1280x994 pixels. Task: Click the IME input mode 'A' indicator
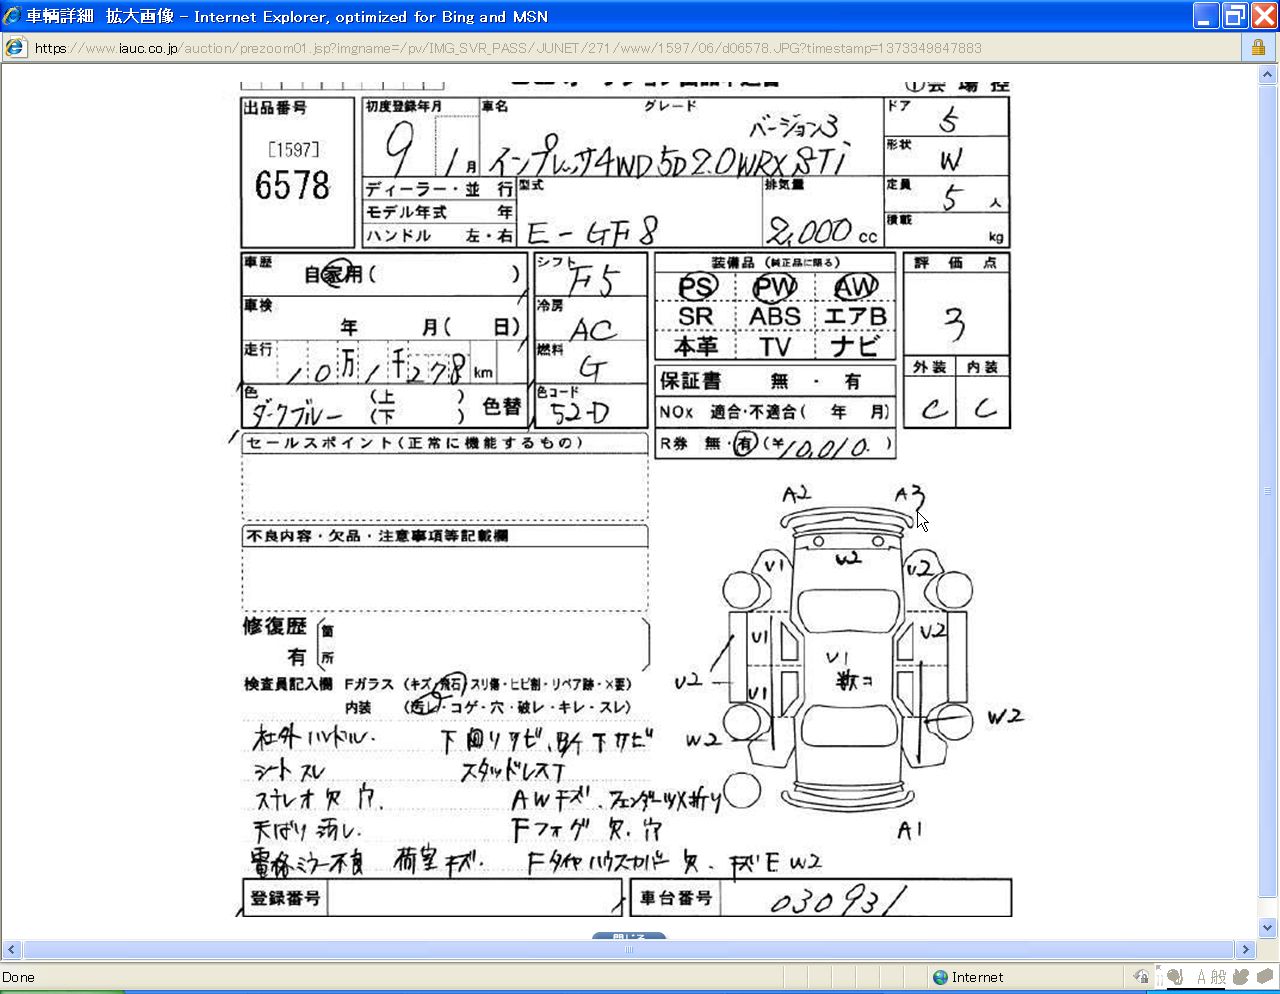(1201, 977)
